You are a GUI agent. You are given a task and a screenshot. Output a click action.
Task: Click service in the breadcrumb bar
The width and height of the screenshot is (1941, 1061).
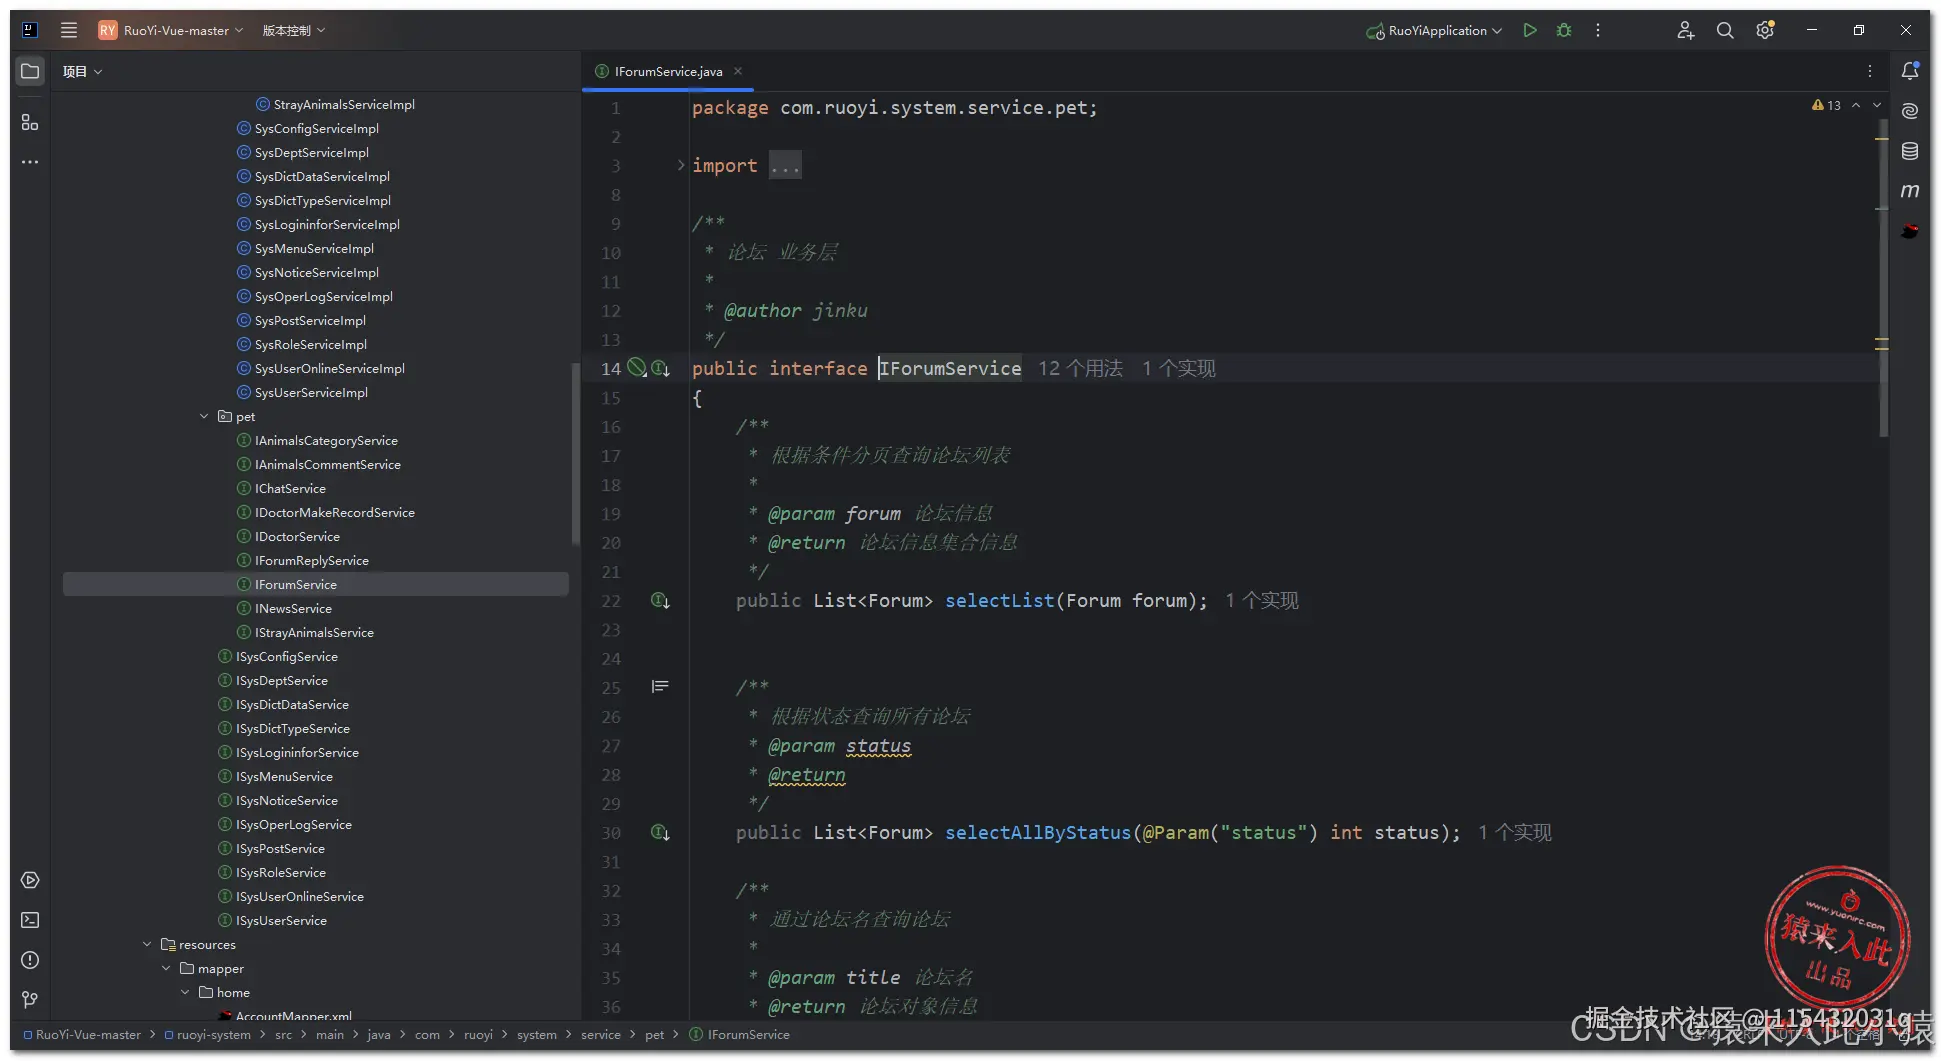click(601, 1035)
